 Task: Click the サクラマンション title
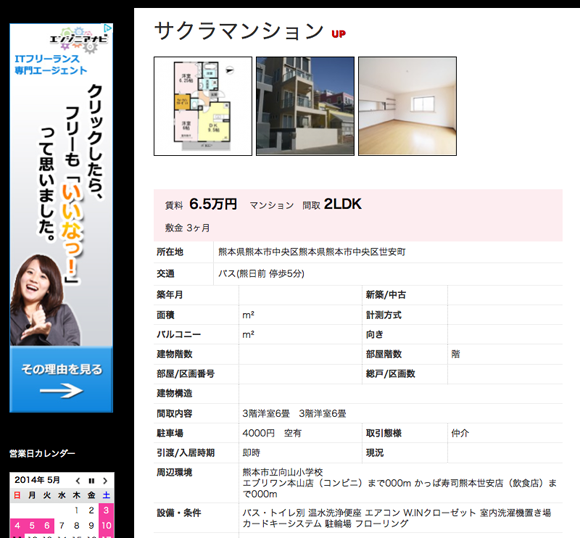pos(239,31)
